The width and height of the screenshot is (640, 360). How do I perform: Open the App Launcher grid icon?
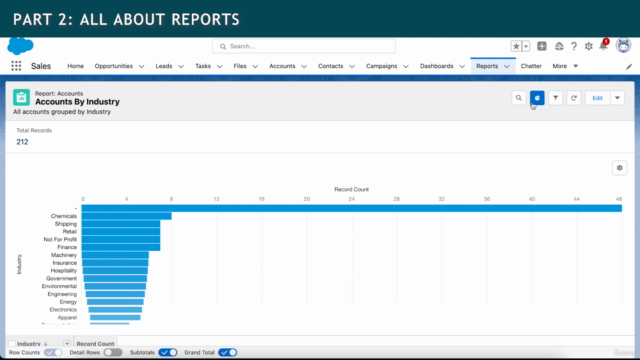[16, 66]
